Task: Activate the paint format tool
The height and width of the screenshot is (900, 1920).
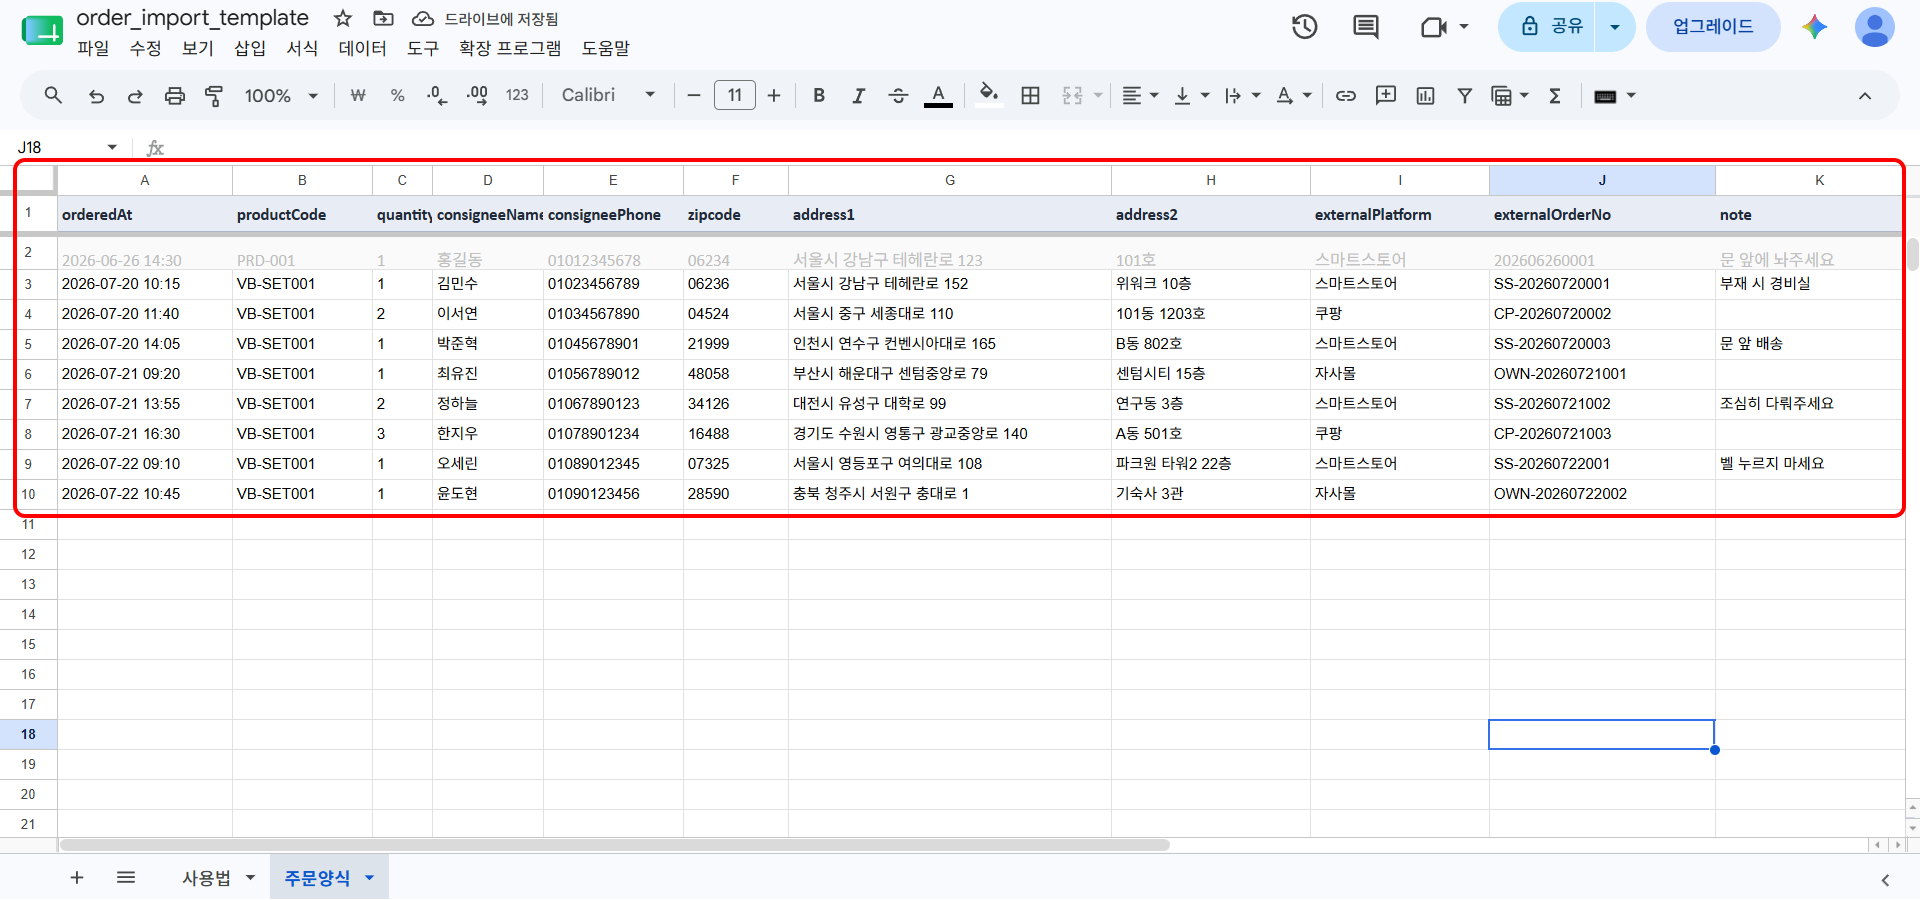Action: tap(214, 96)
